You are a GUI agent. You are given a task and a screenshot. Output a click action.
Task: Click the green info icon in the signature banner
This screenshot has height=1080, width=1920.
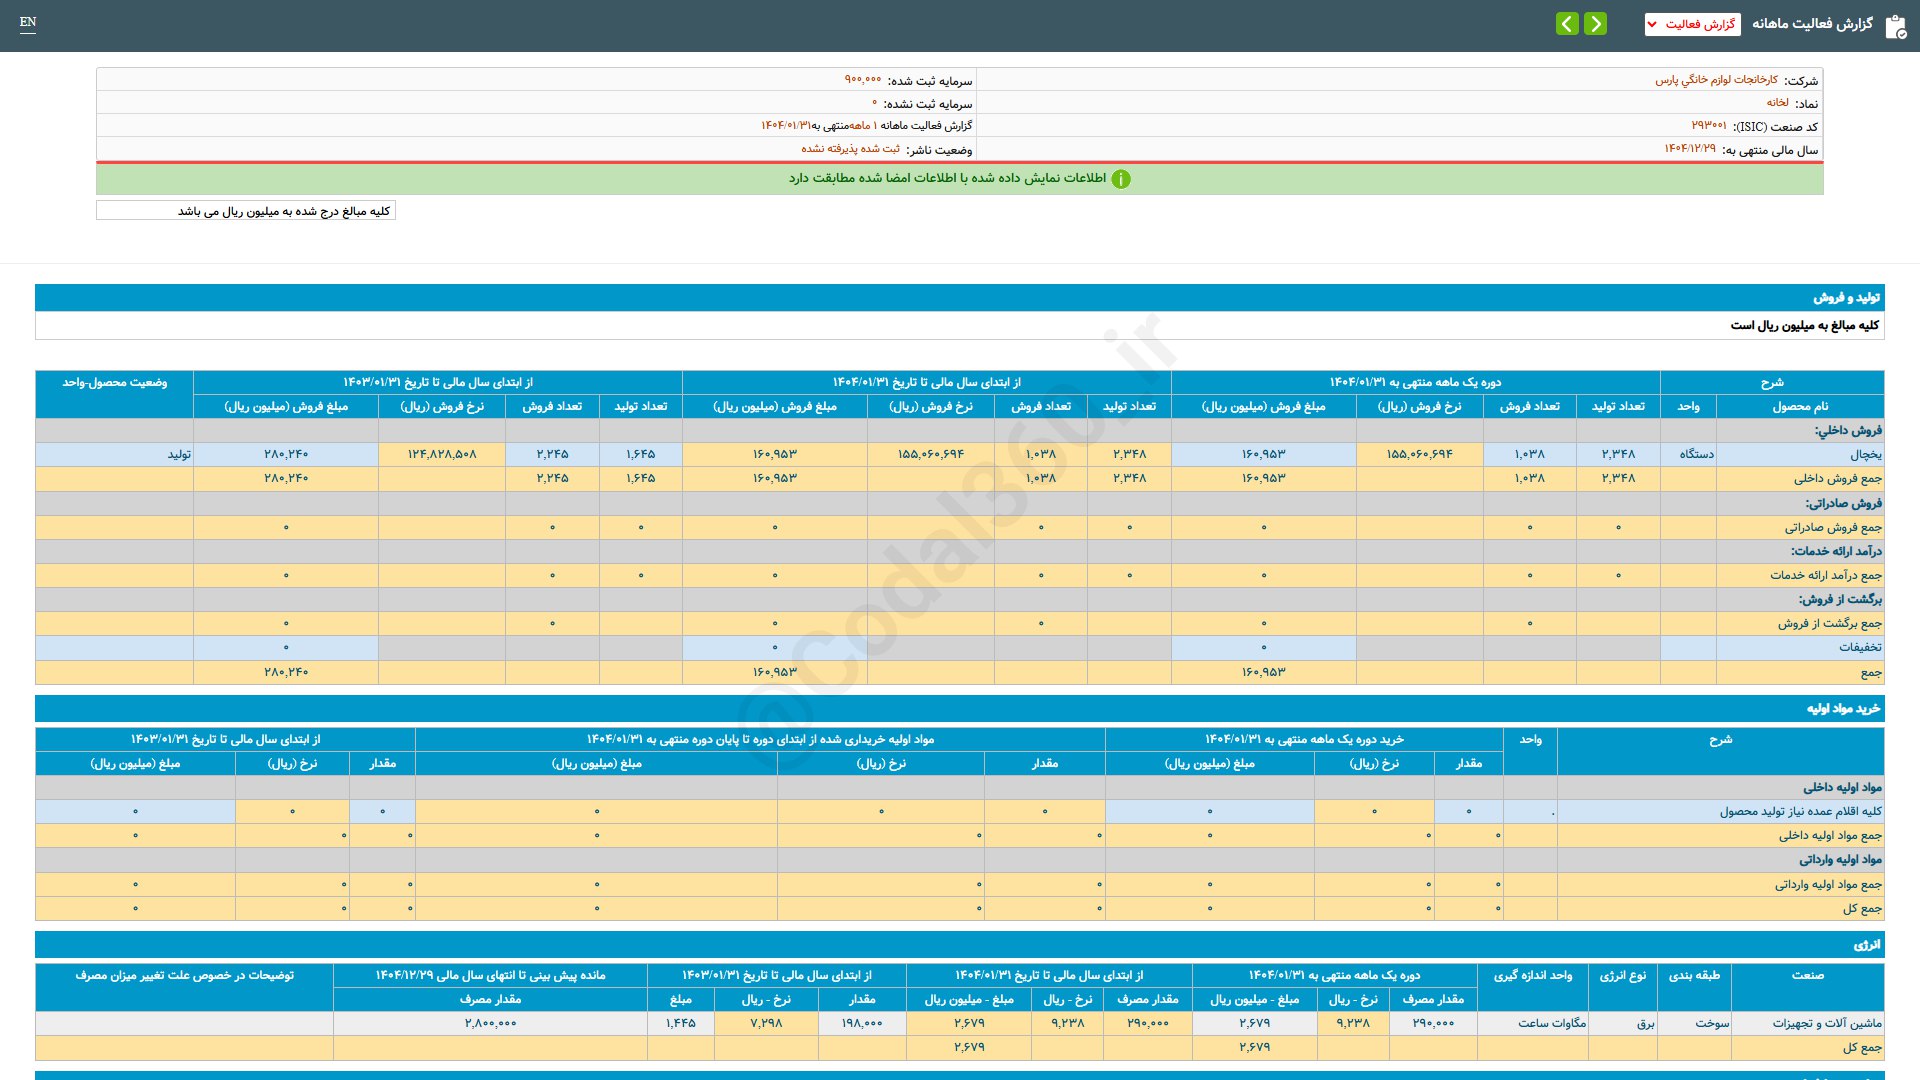pyautogui.click(x=1121, y=179)
